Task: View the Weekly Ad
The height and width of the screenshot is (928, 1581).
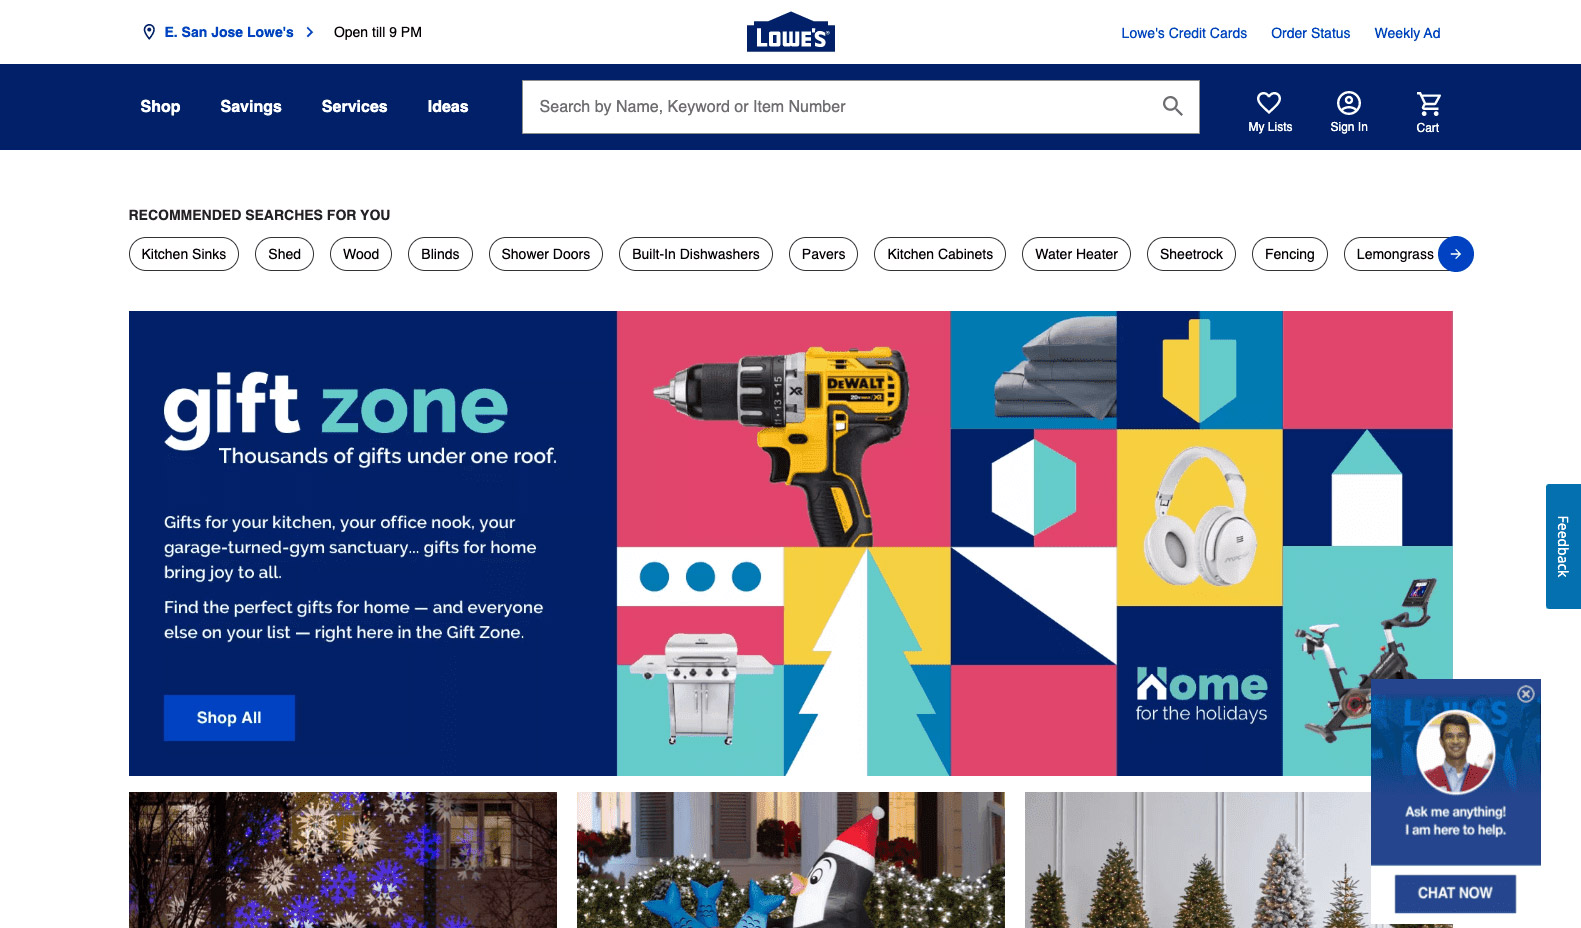Action: [1407, 33]
